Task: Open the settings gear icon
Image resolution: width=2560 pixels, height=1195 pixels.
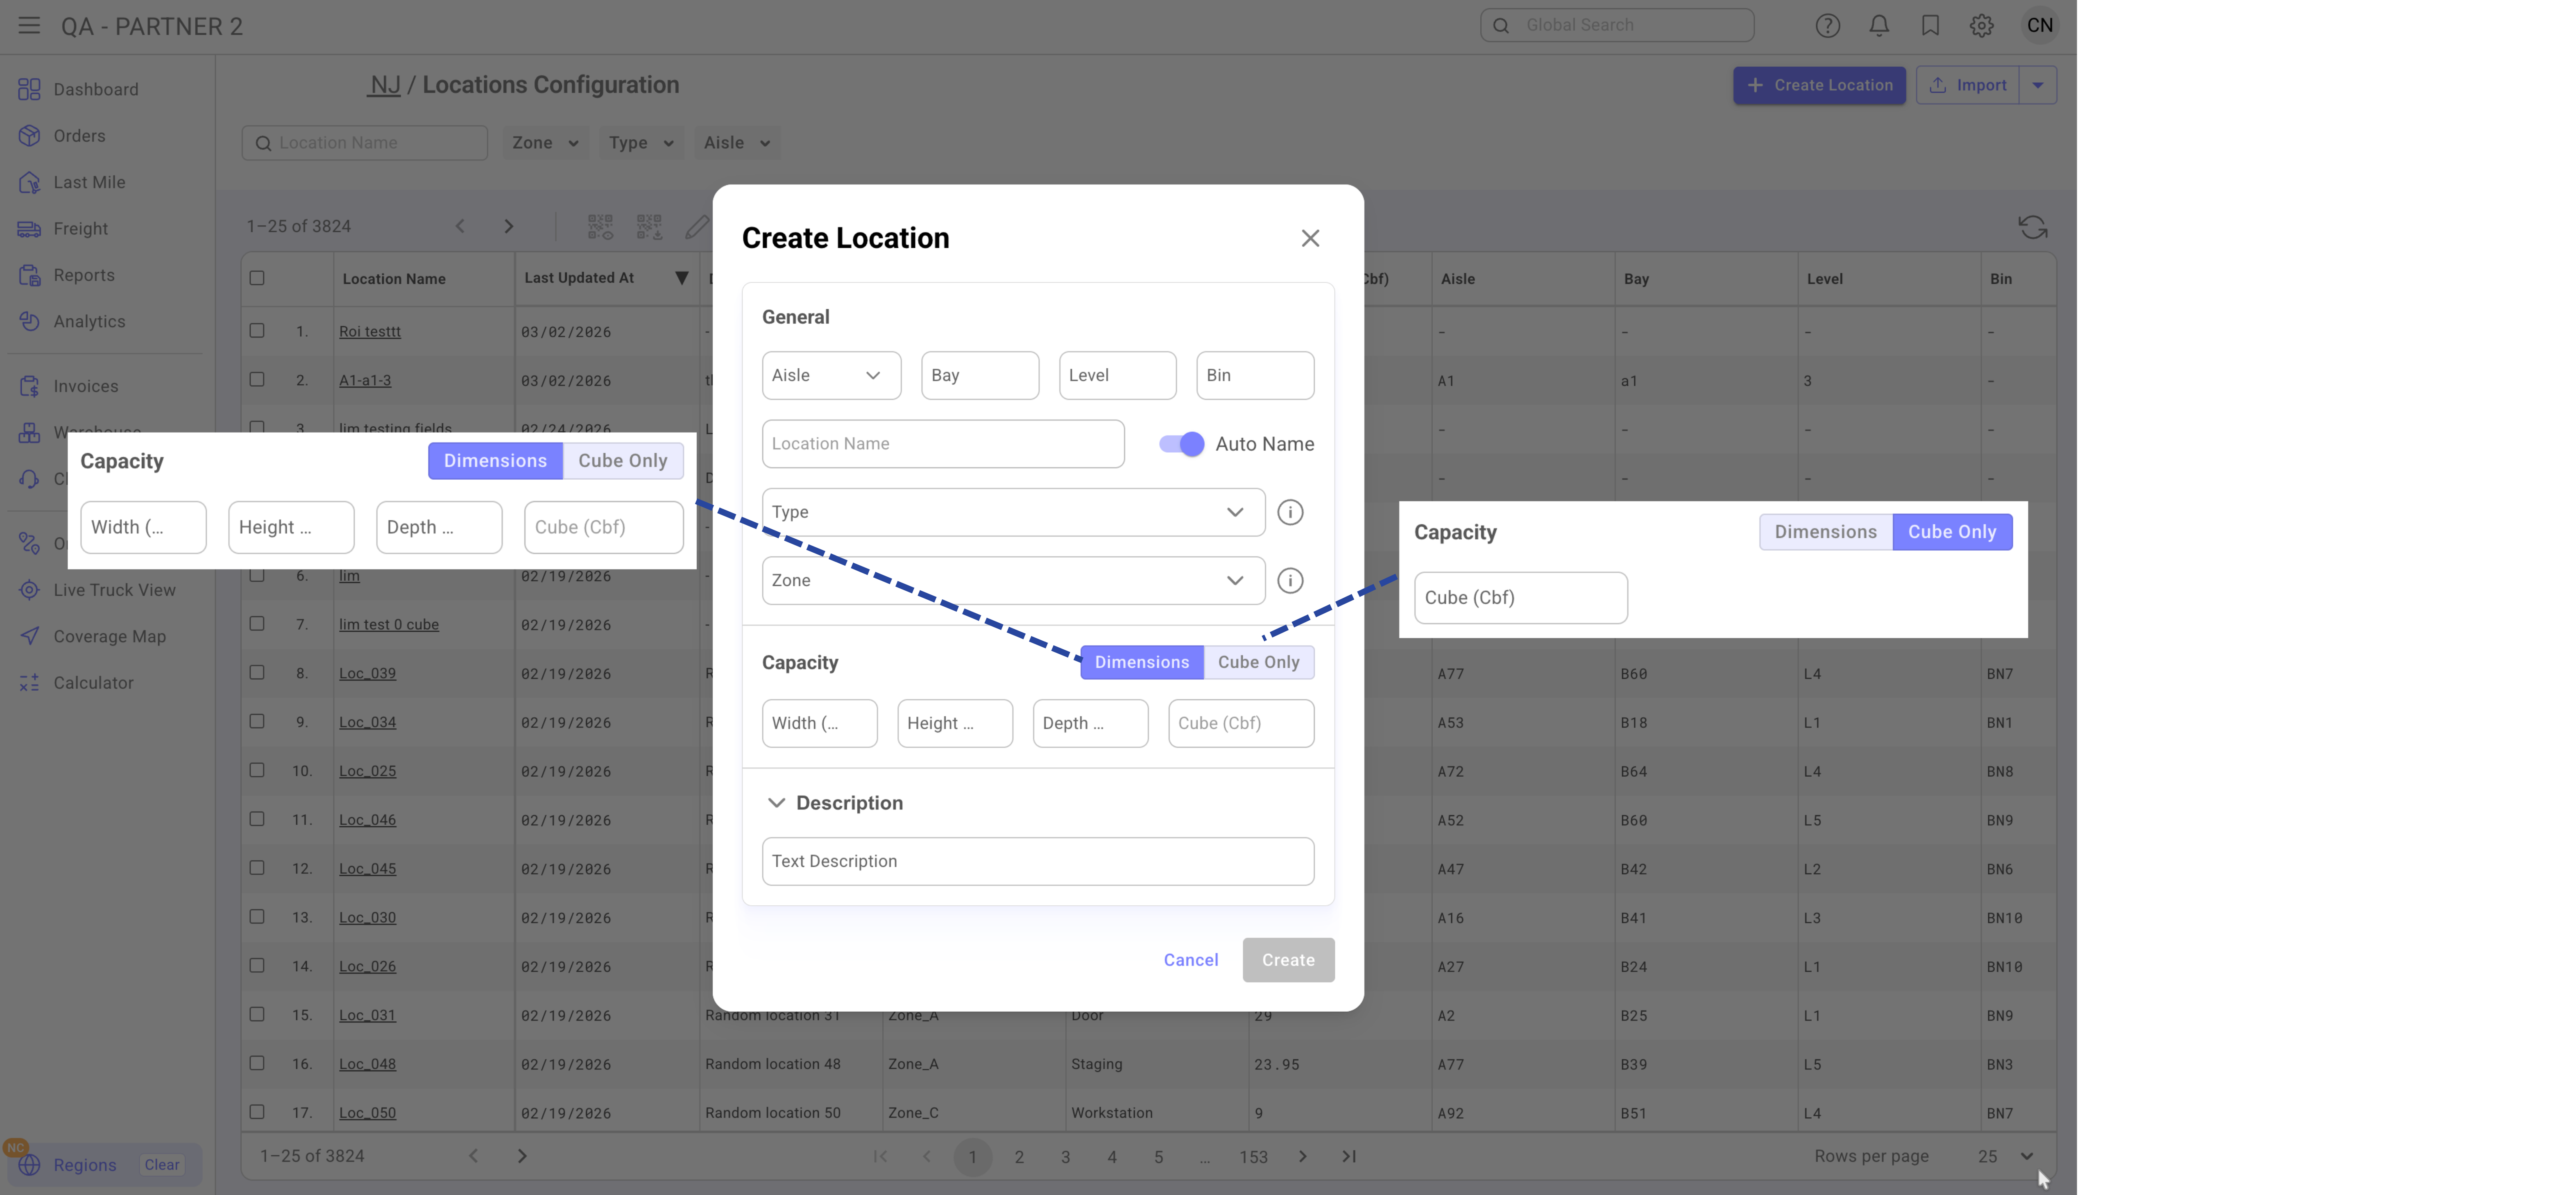Action: coord(1981,26)
